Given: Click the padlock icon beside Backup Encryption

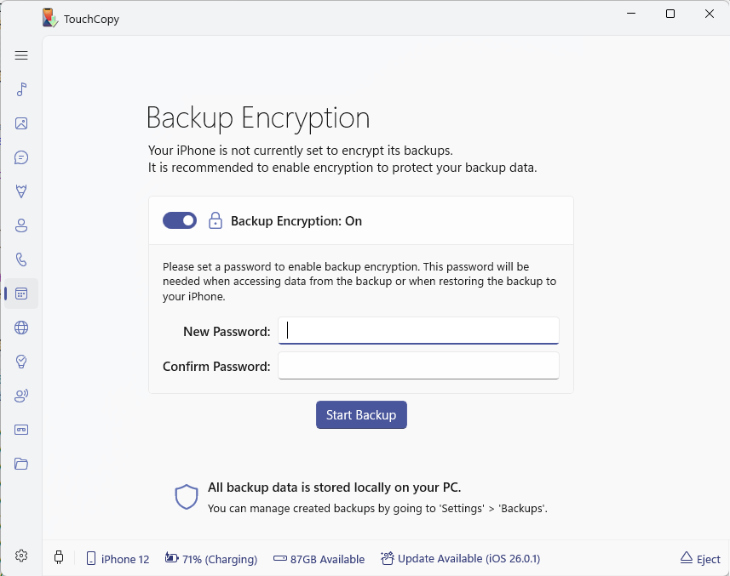Looking at the screenshot, I should coord(215,221).
